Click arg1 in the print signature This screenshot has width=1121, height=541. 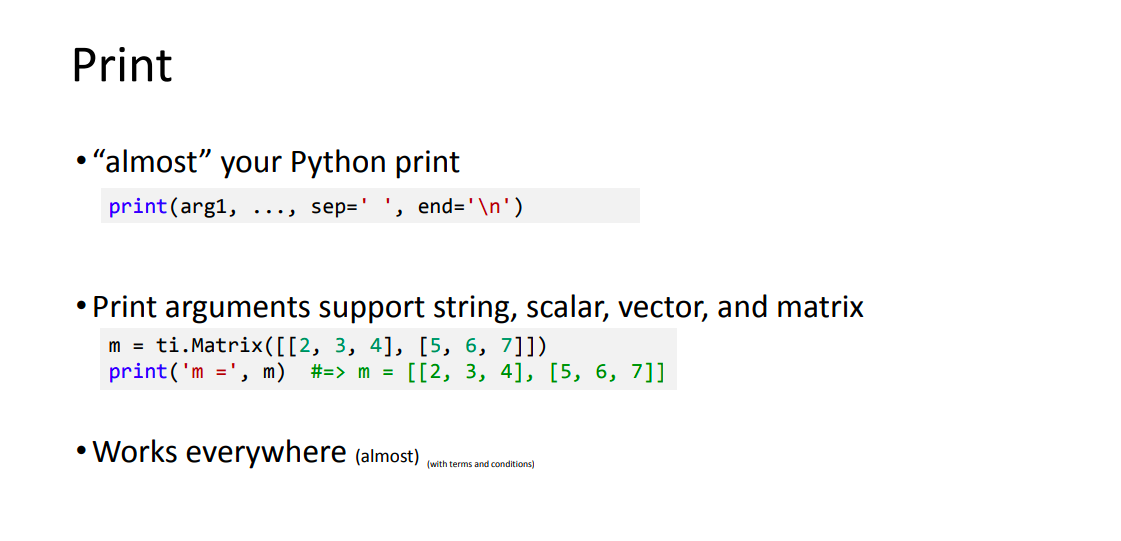[202, 207]
